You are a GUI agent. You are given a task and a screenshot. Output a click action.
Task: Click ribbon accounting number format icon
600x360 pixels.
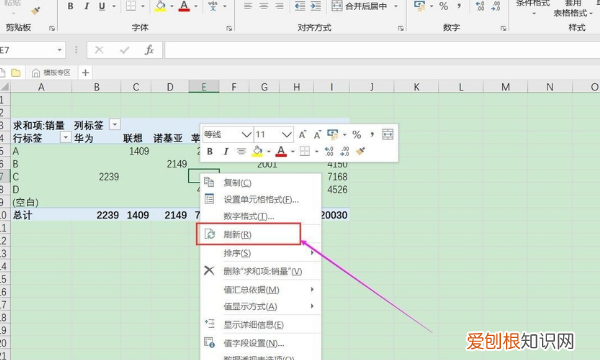(420, 6)
